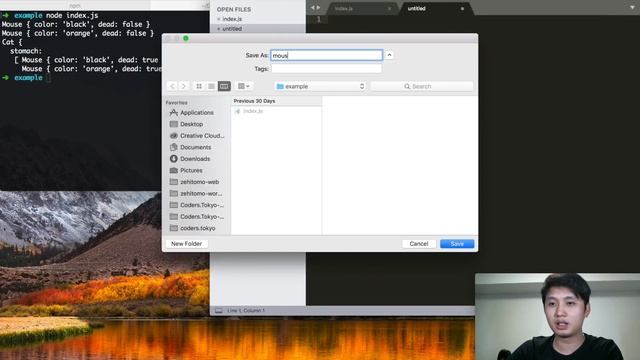Go forward in save dialog

pos(184,86)
